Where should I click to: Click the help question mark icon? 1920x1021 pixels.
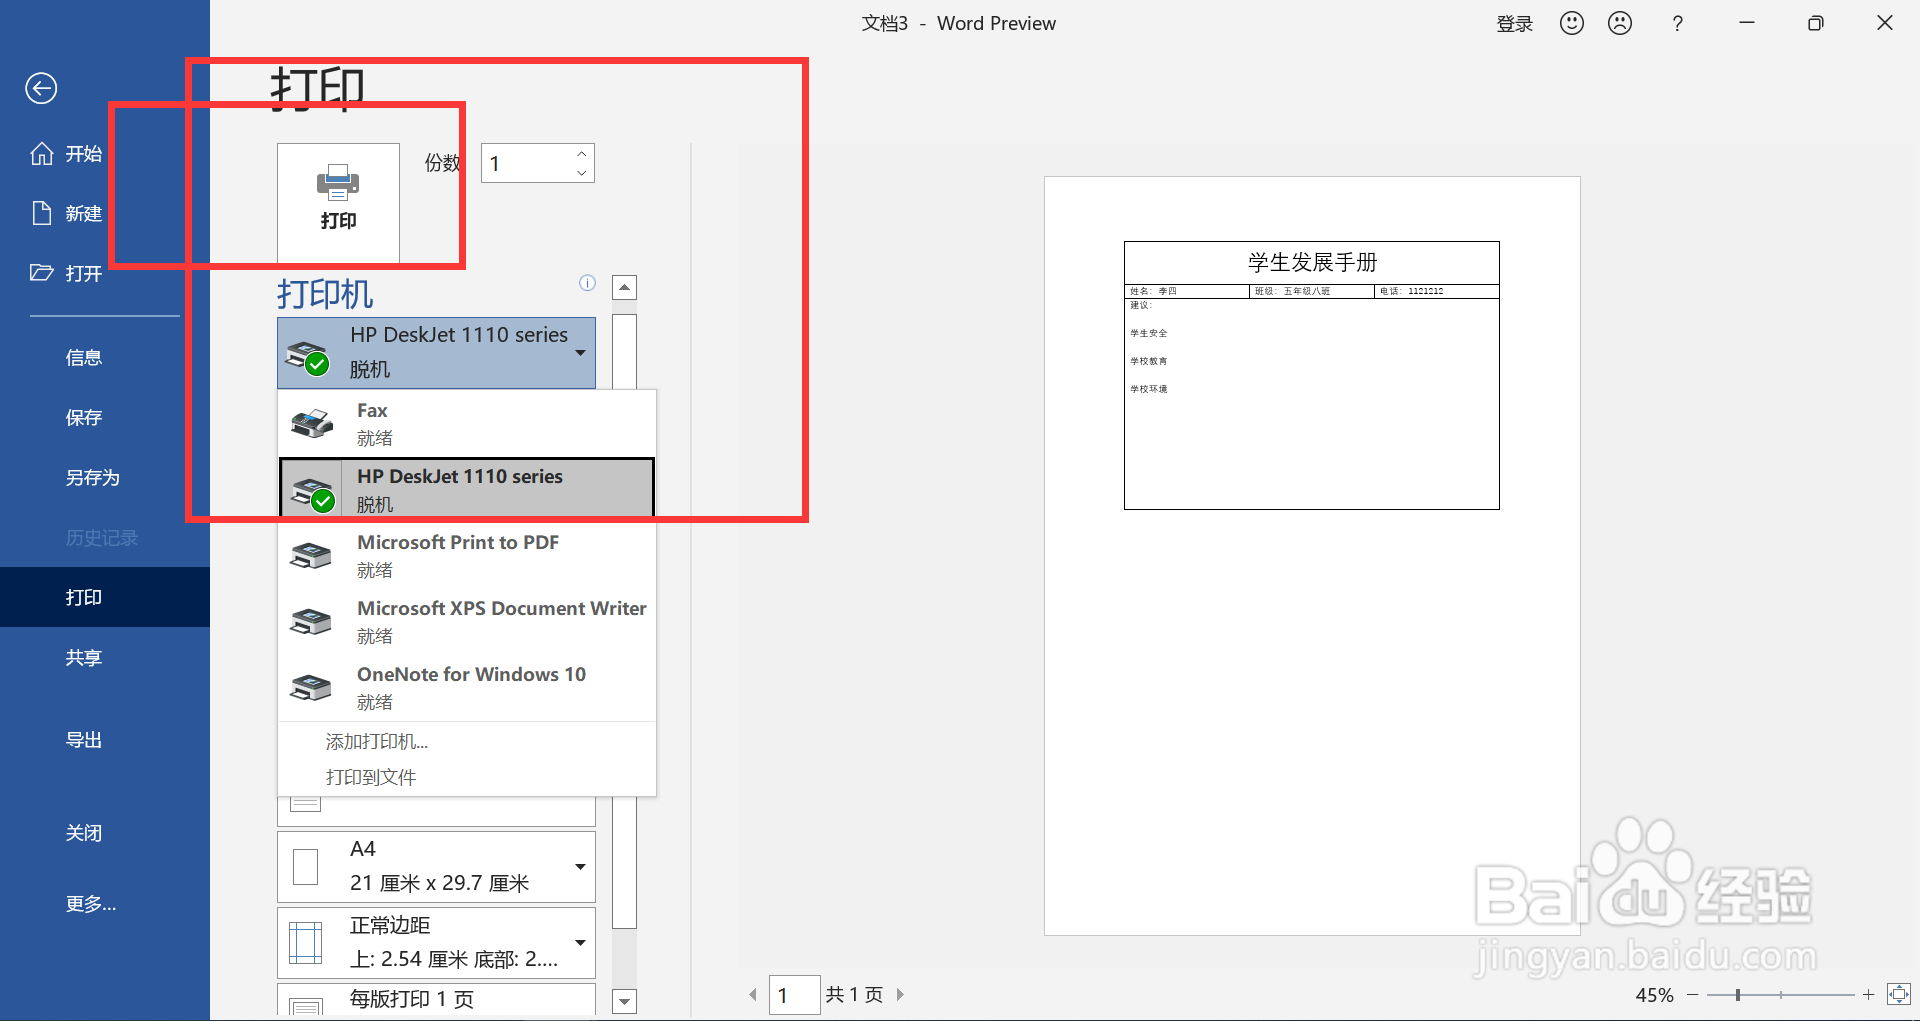pos(1677,24)
